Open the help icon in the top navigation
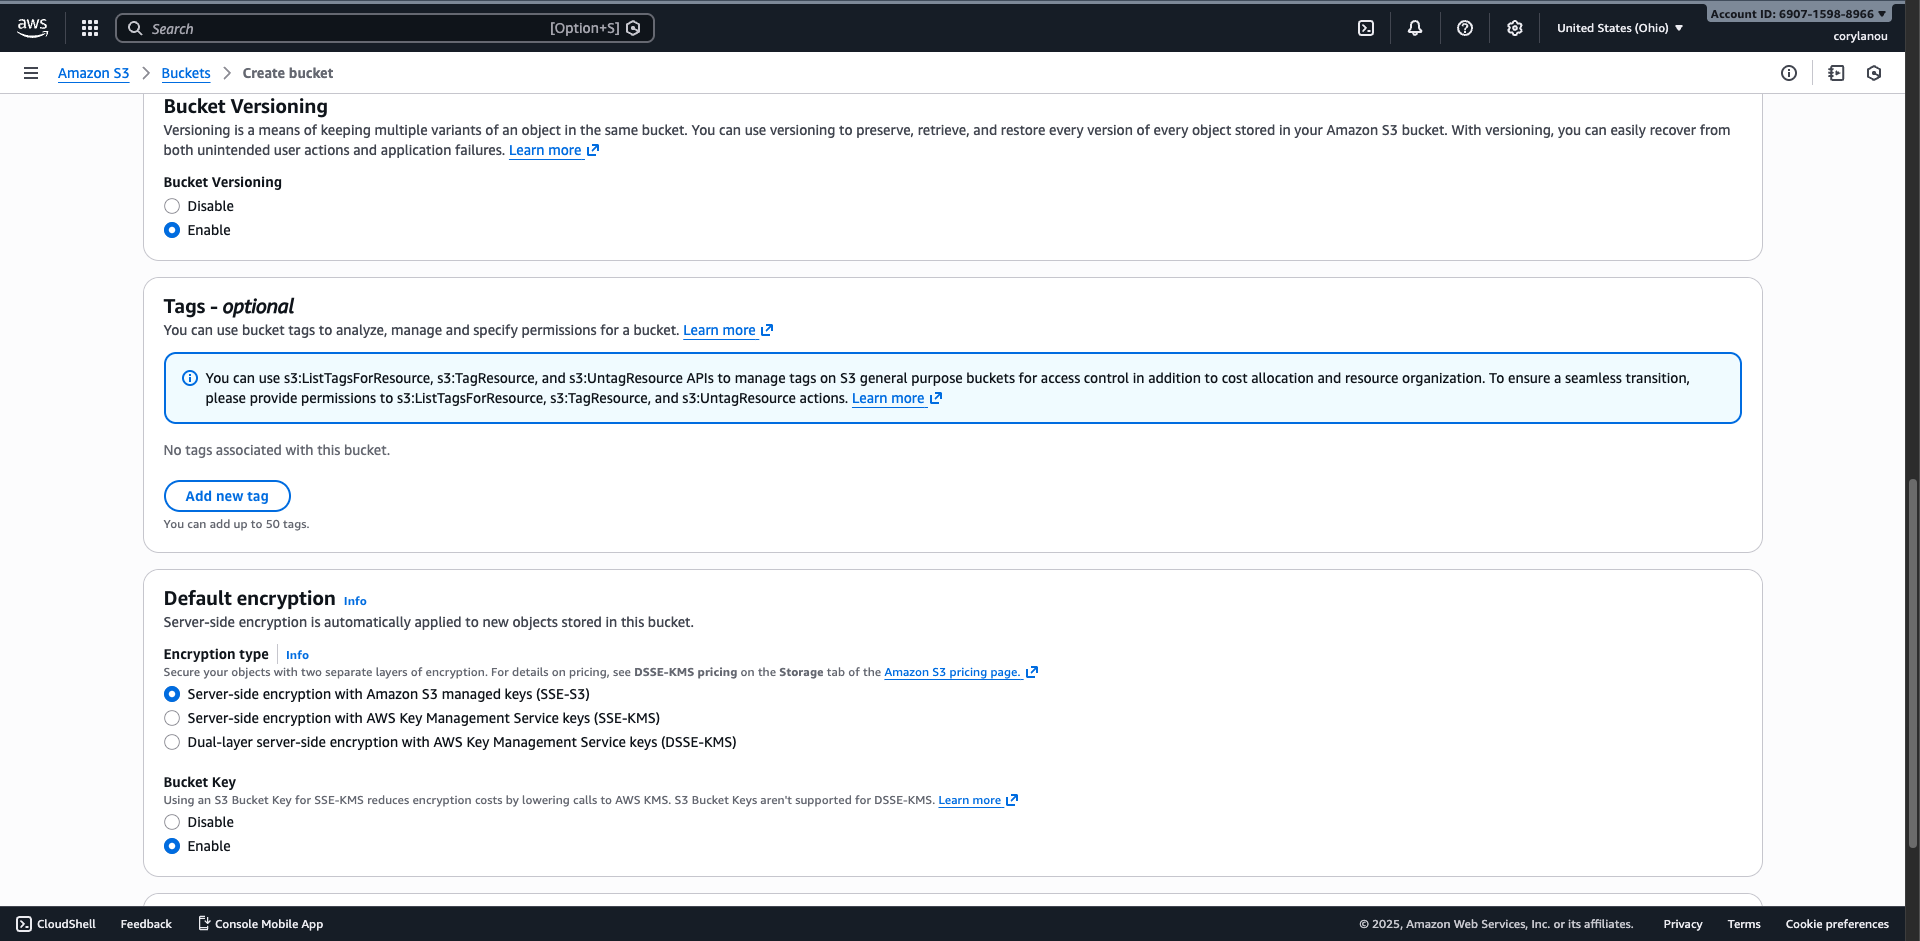Screen dimensions: 1920x941 click(x=1465, y=27)
